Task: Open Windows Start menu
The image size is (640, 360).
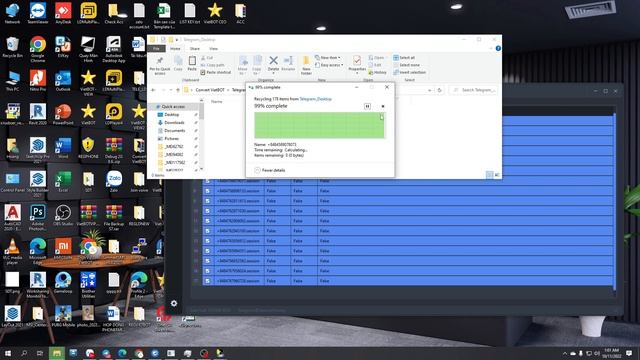Action: [7, 353]
